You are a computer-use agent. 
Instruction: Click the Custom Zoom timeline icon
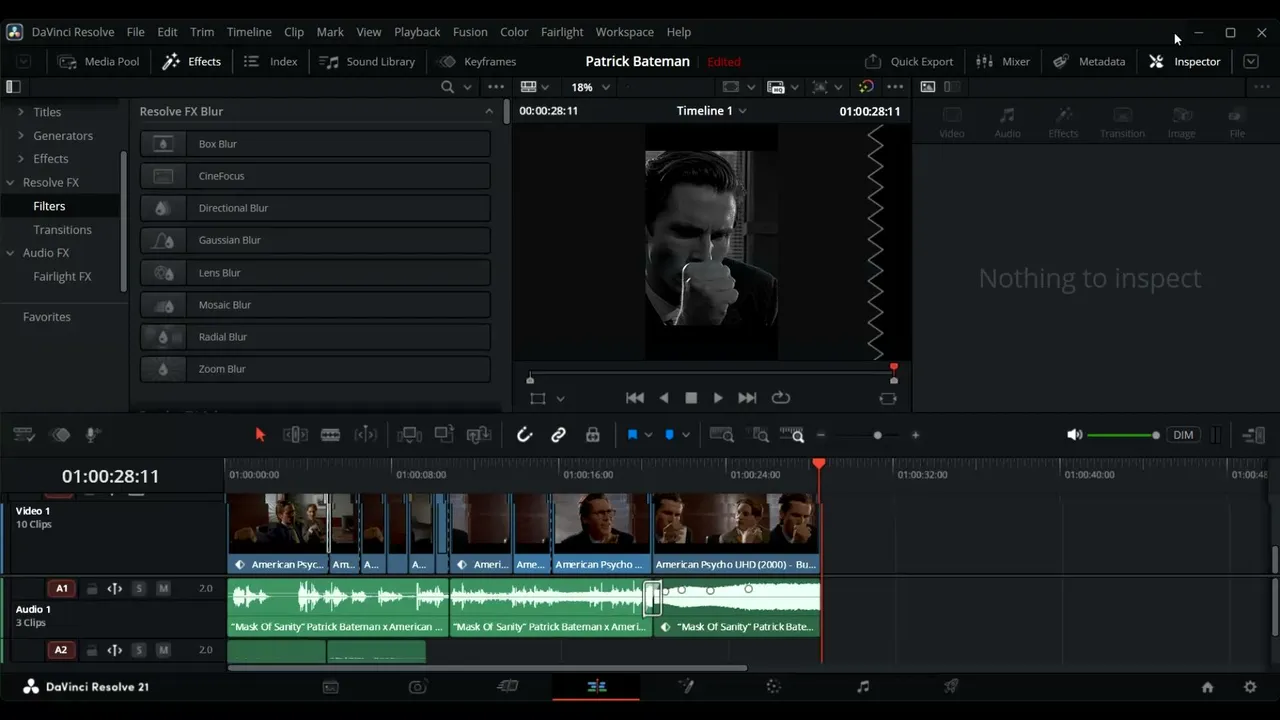click(794, 435)
